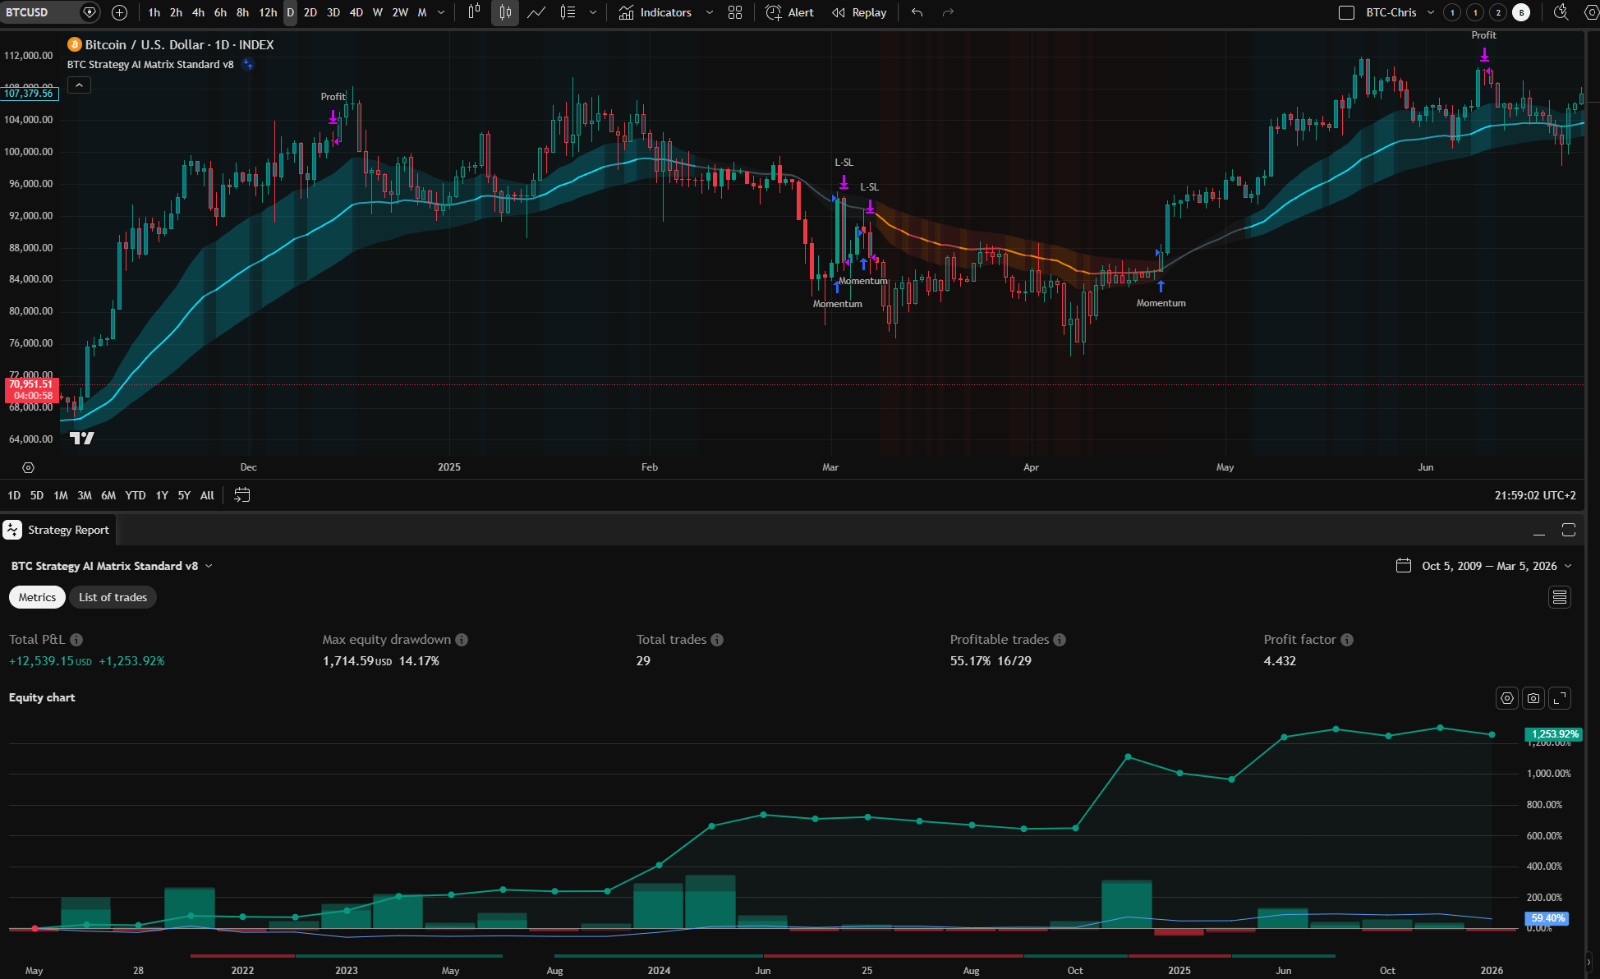Collapse the indicator legend chevron
Image resolution: width=1600 pixels, height=979 pixels.
click(79, 85)
